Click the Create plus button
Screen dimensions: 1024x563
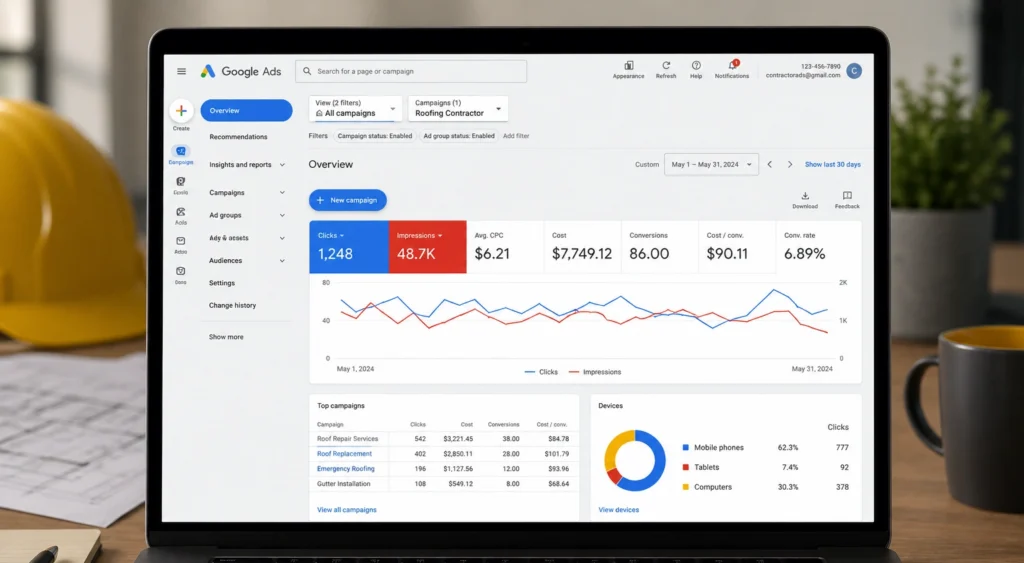point(182,111)
